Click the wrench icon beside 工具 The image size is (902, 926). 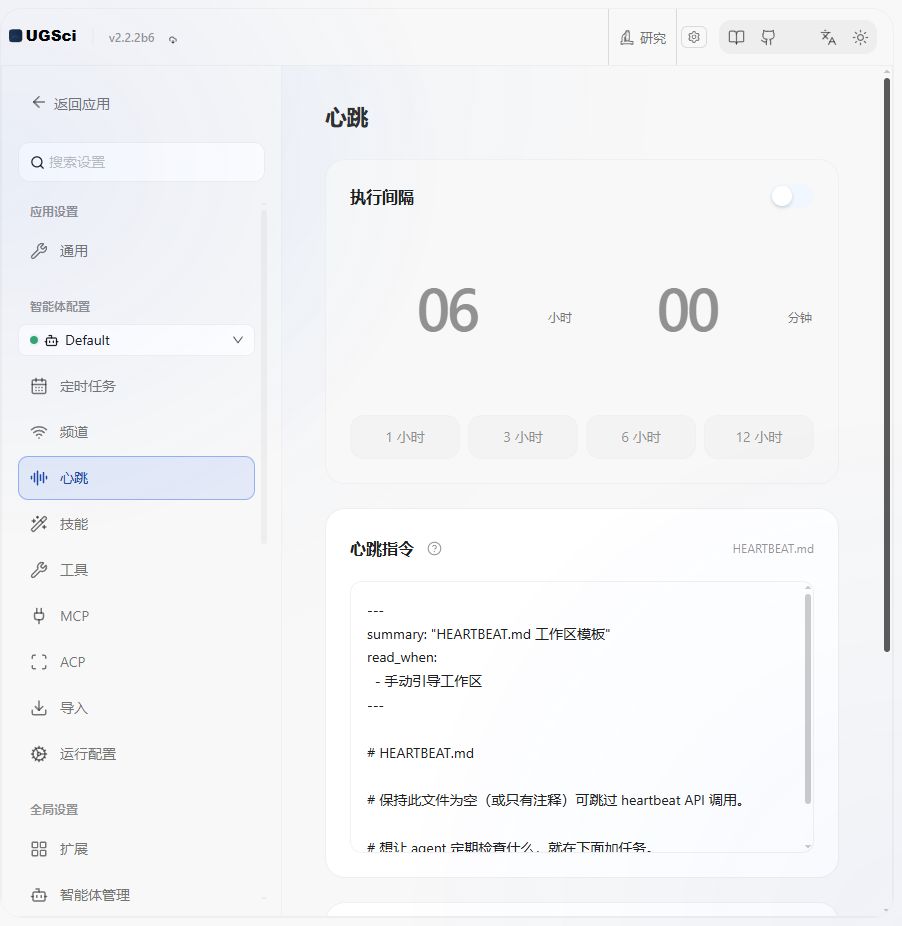click(x=39, y=570)
